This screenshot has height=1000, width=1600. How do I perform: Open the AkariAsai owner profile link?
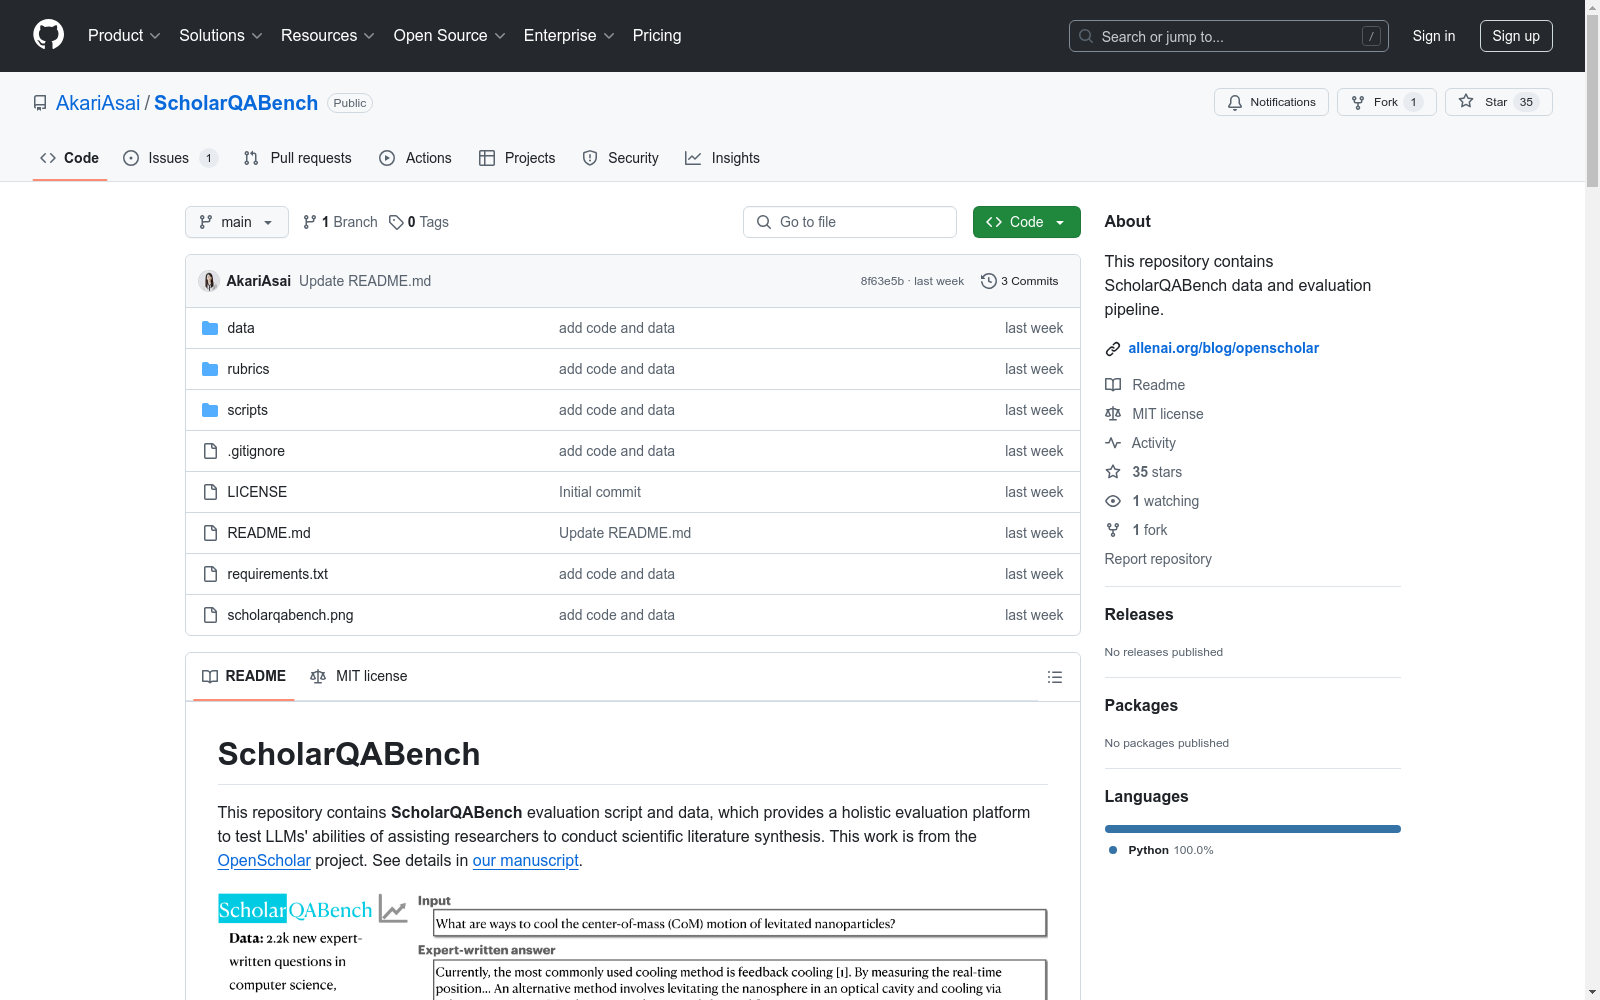point(98,103)
